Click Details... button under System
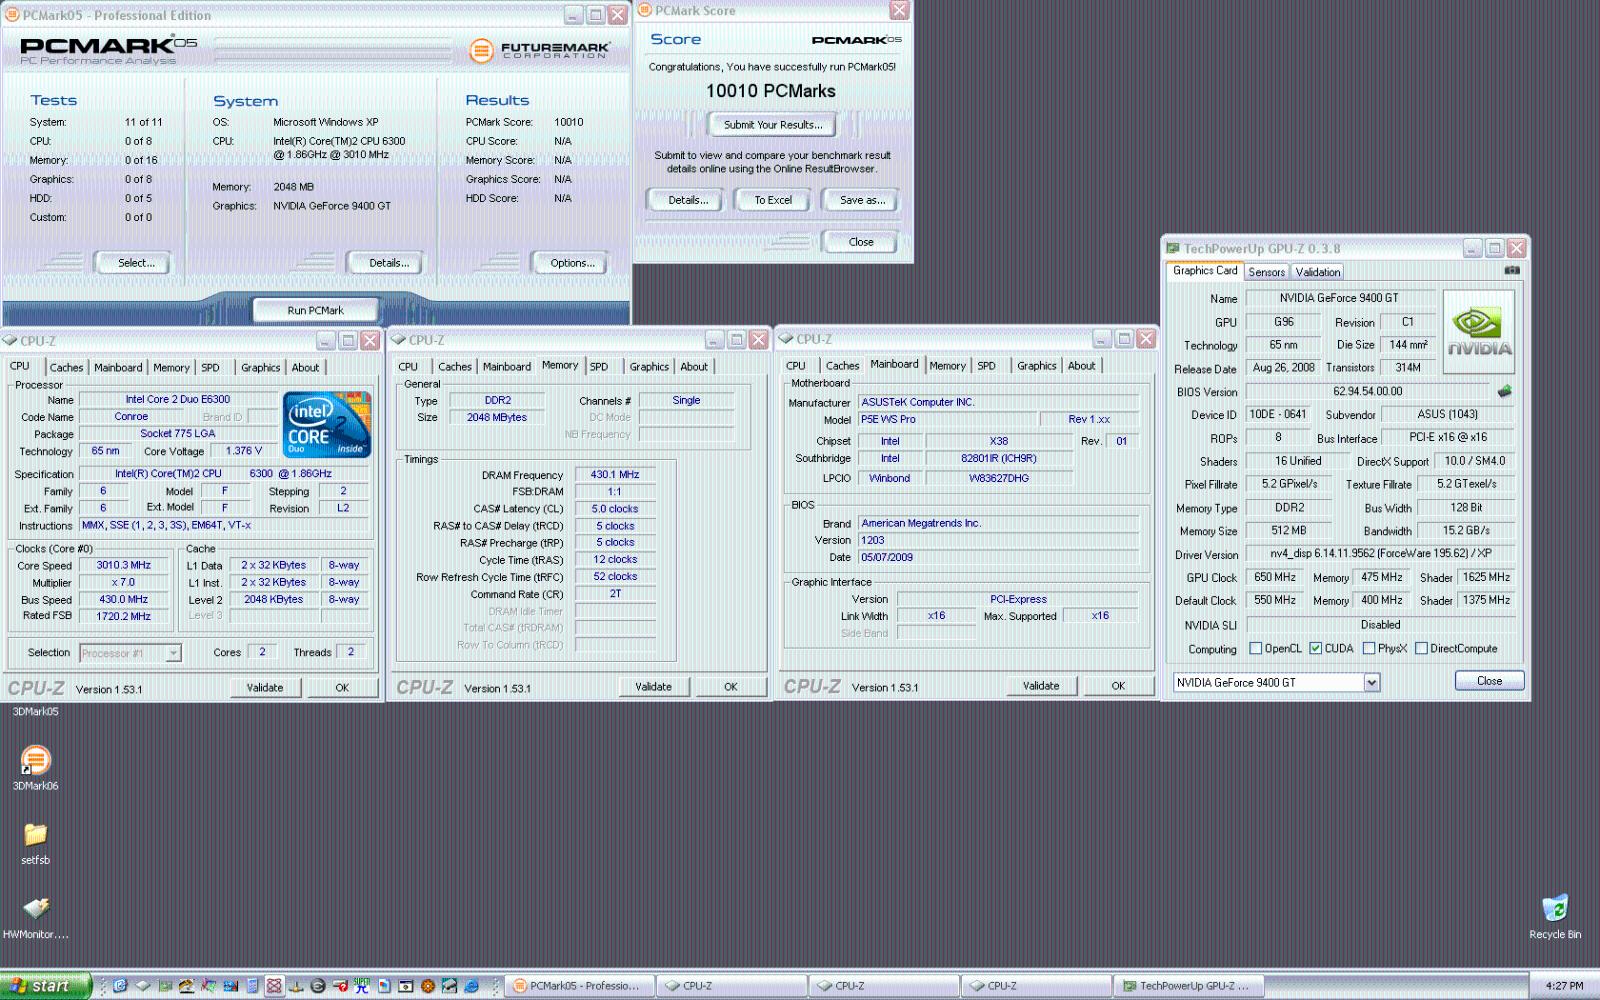The height and width of the screenshot is (1000, 1600). pos(384,263)
